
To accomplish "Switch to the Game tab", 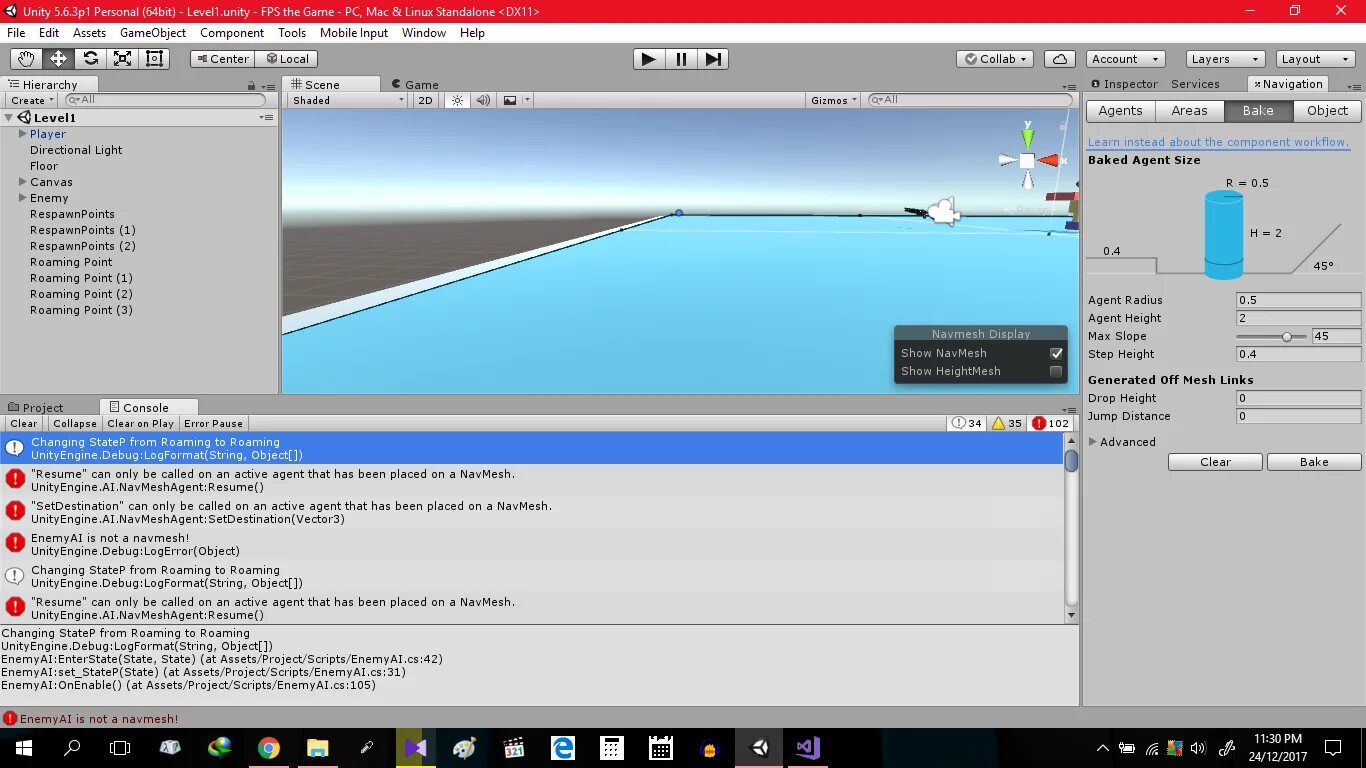I will 415,85.
